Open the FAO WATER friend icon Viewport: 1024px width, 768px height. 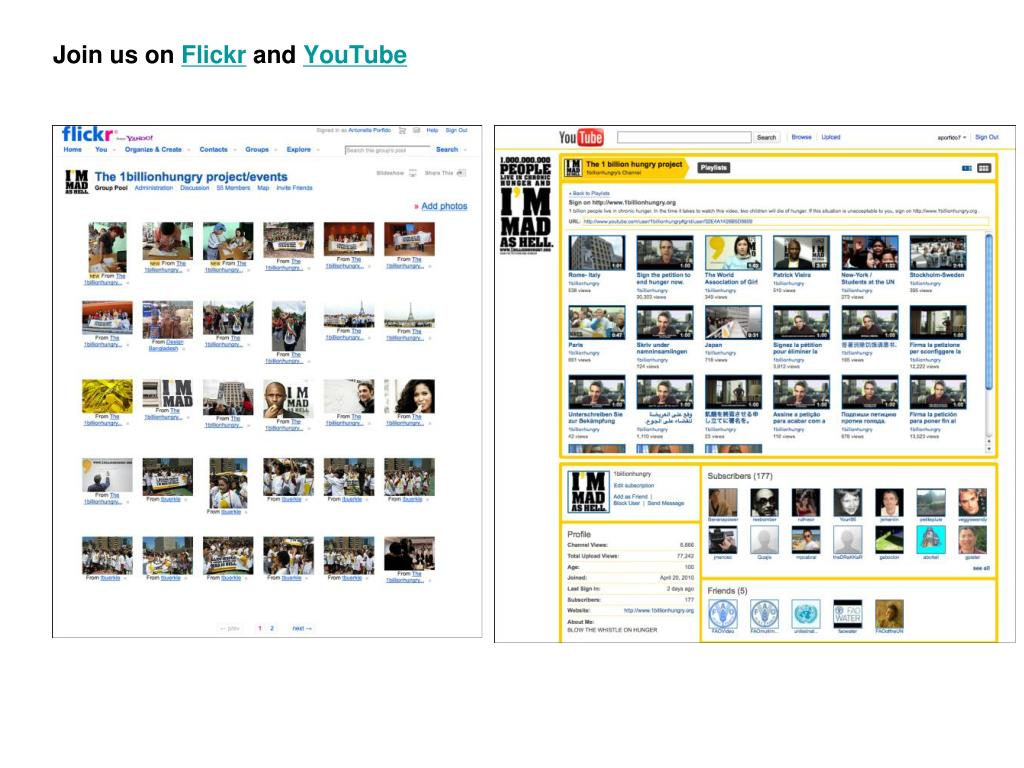tap(847, 614)
